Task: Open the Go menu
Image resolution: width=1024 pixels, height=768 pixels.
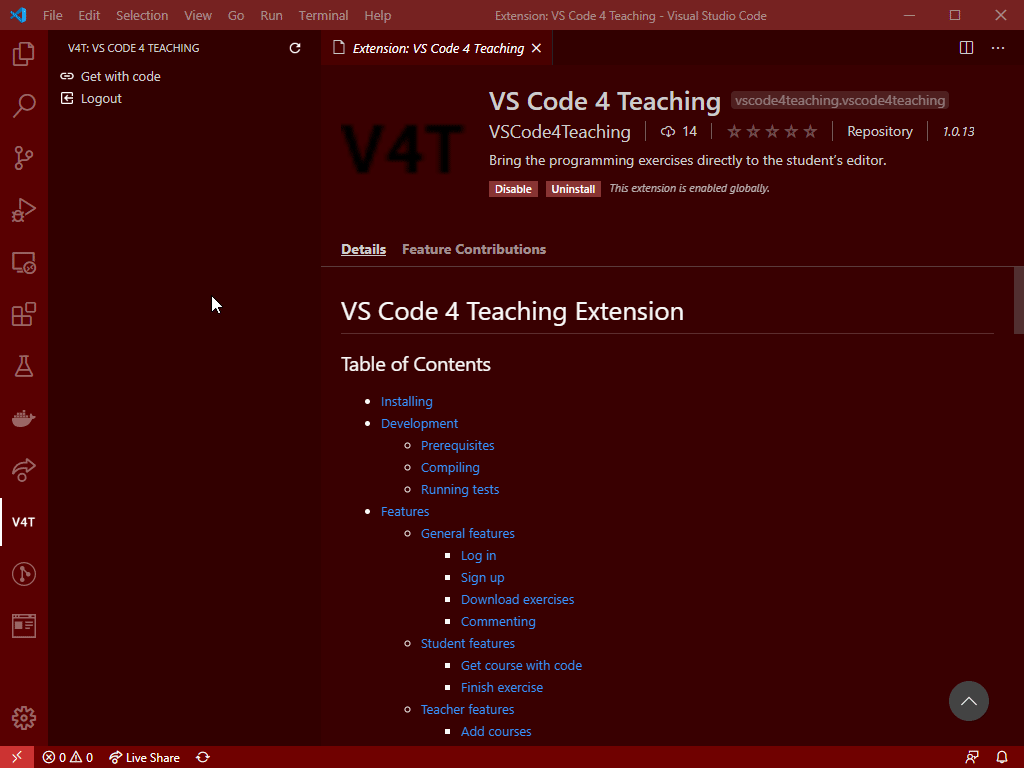Action: tap(236, 15)
